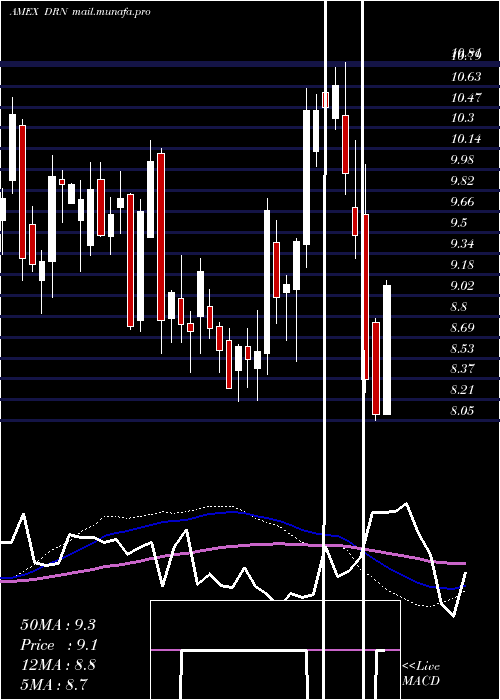Click the 9.5 price axis label
The width and height of the screenshot is (500, 700).
pyautogui.click(x=461, y=223)
